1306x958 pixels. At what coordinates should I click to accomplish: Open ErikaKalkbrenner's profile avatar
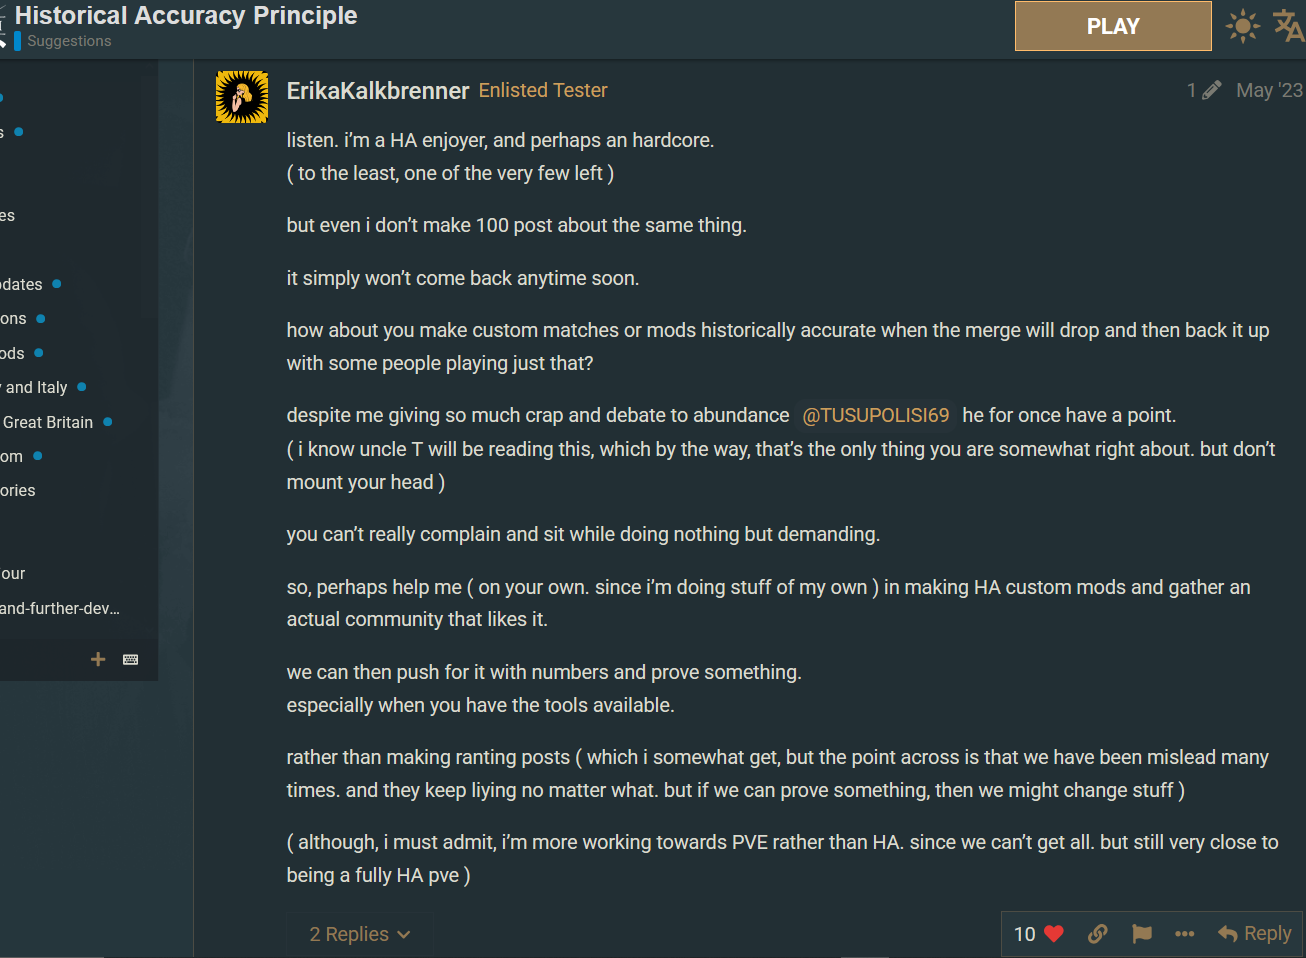point(242,97)
